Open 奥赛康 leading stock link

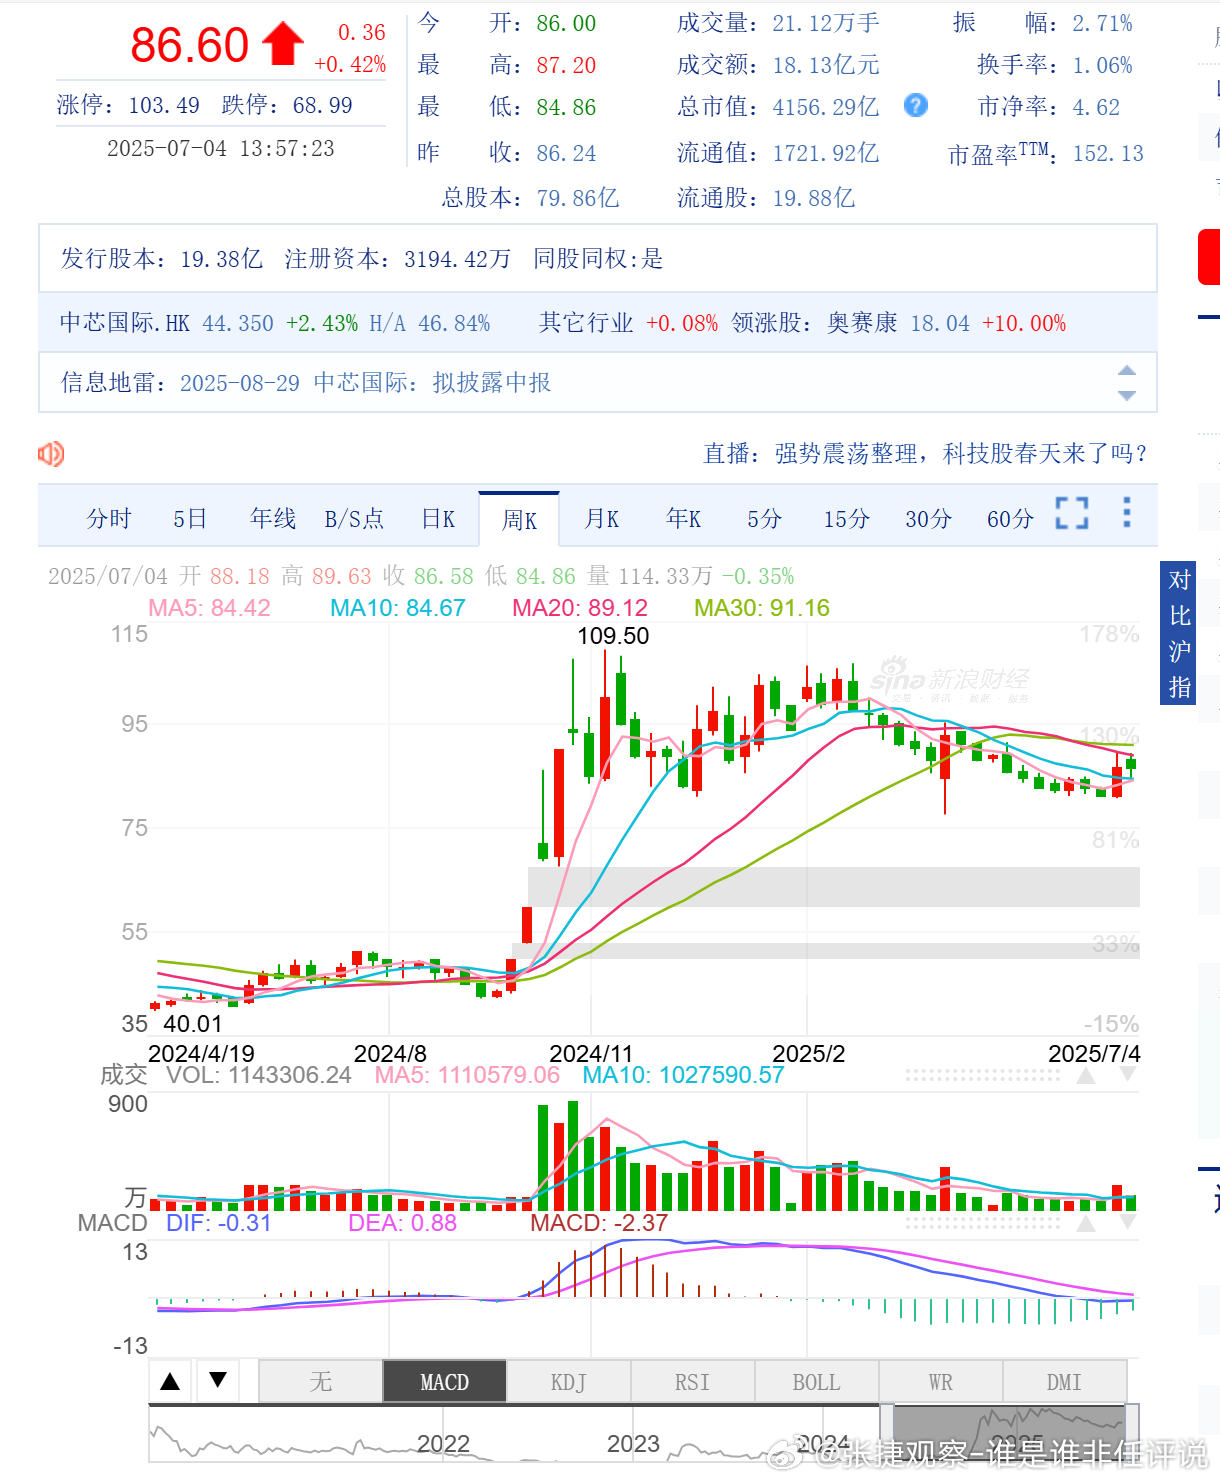click(x=862, y=323)
